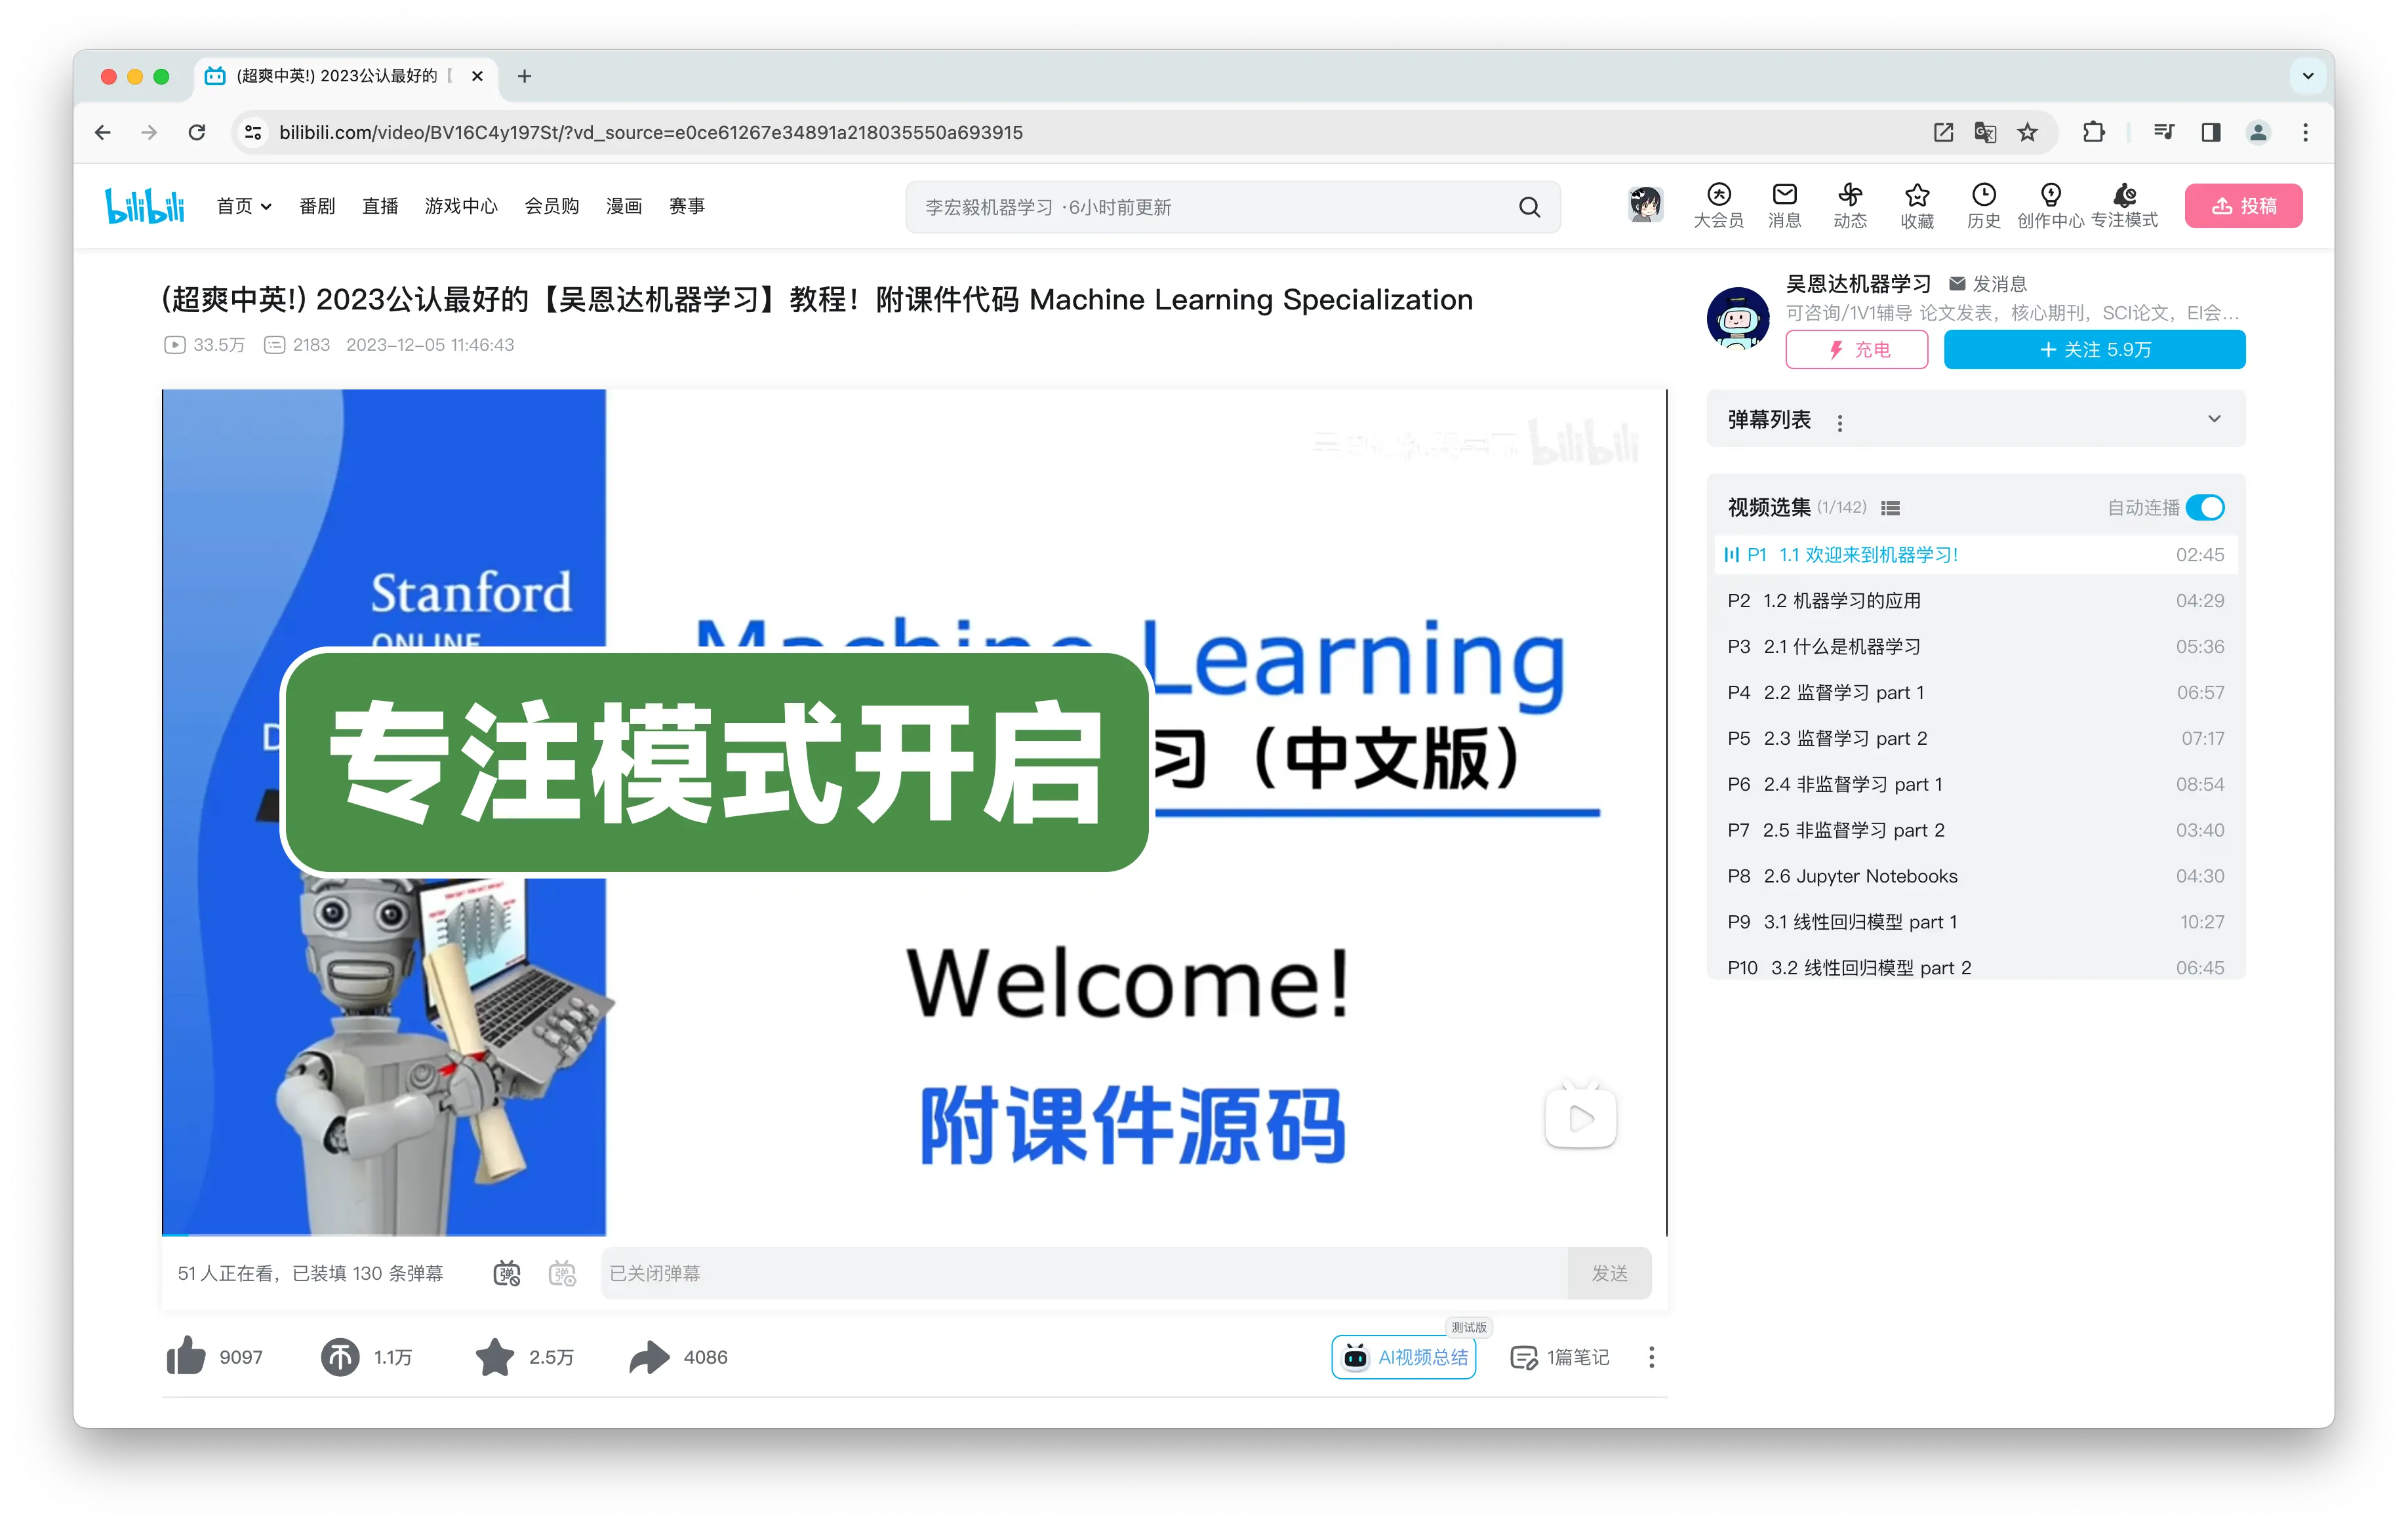
Task: Open a new Chrome tab
Action: tap(524, 76)
